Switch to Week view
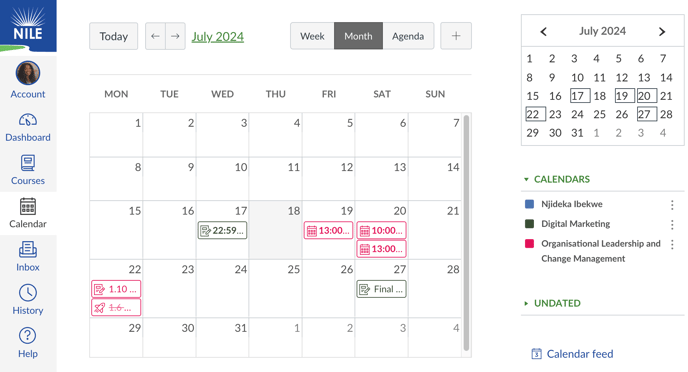The image size is (688, 372). 312,36
